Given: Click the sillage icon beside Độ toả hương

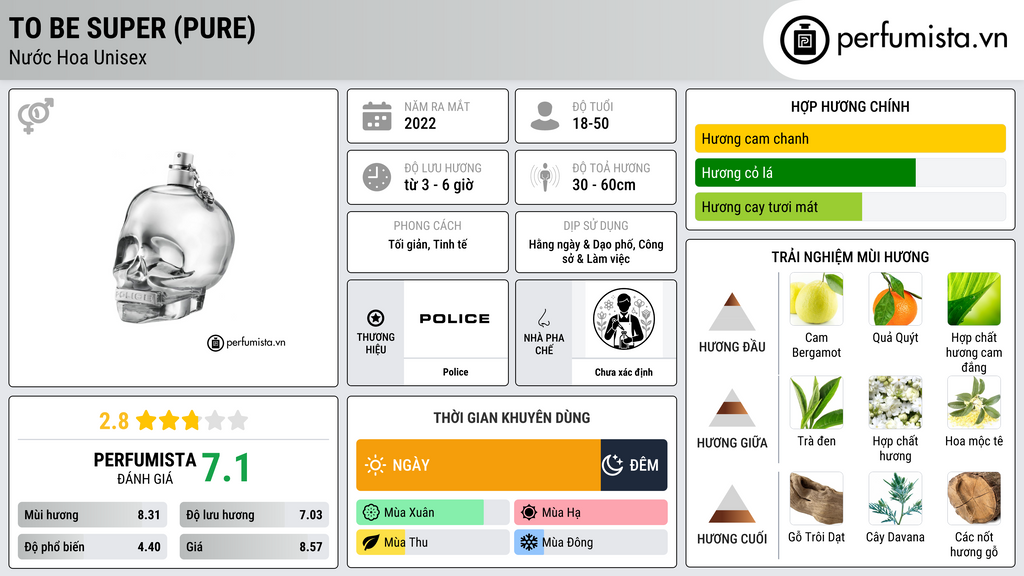Looking at the screenshot, I should [x=545, y=177].
